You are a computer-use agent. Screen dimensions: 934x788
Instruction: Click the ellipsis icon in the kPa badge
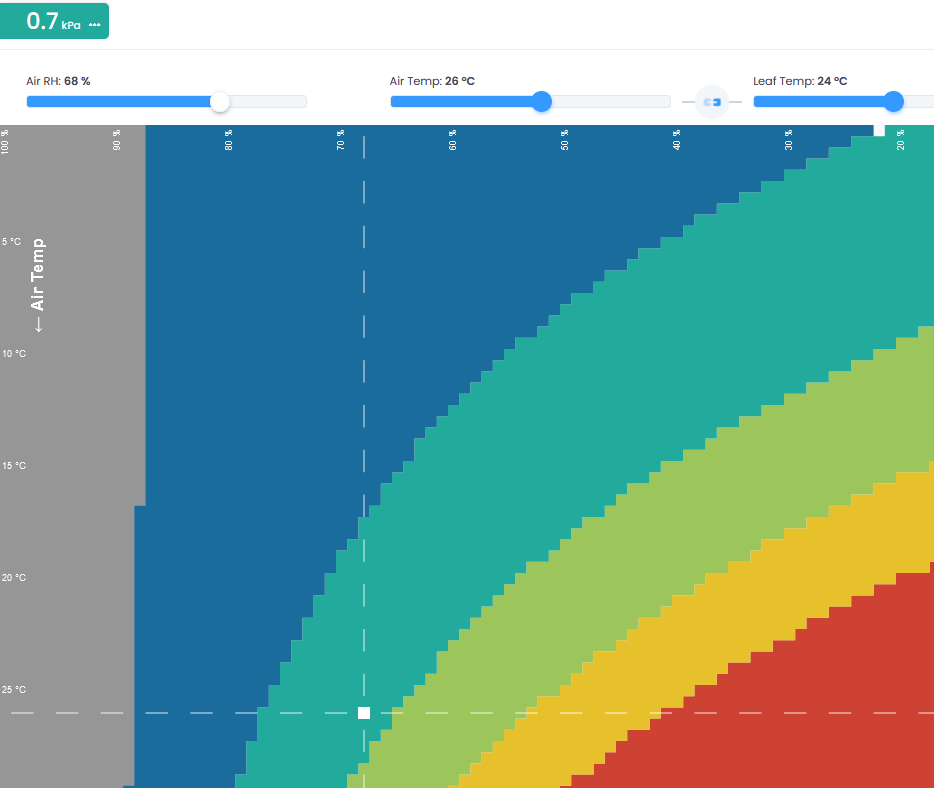click(95, 24)
